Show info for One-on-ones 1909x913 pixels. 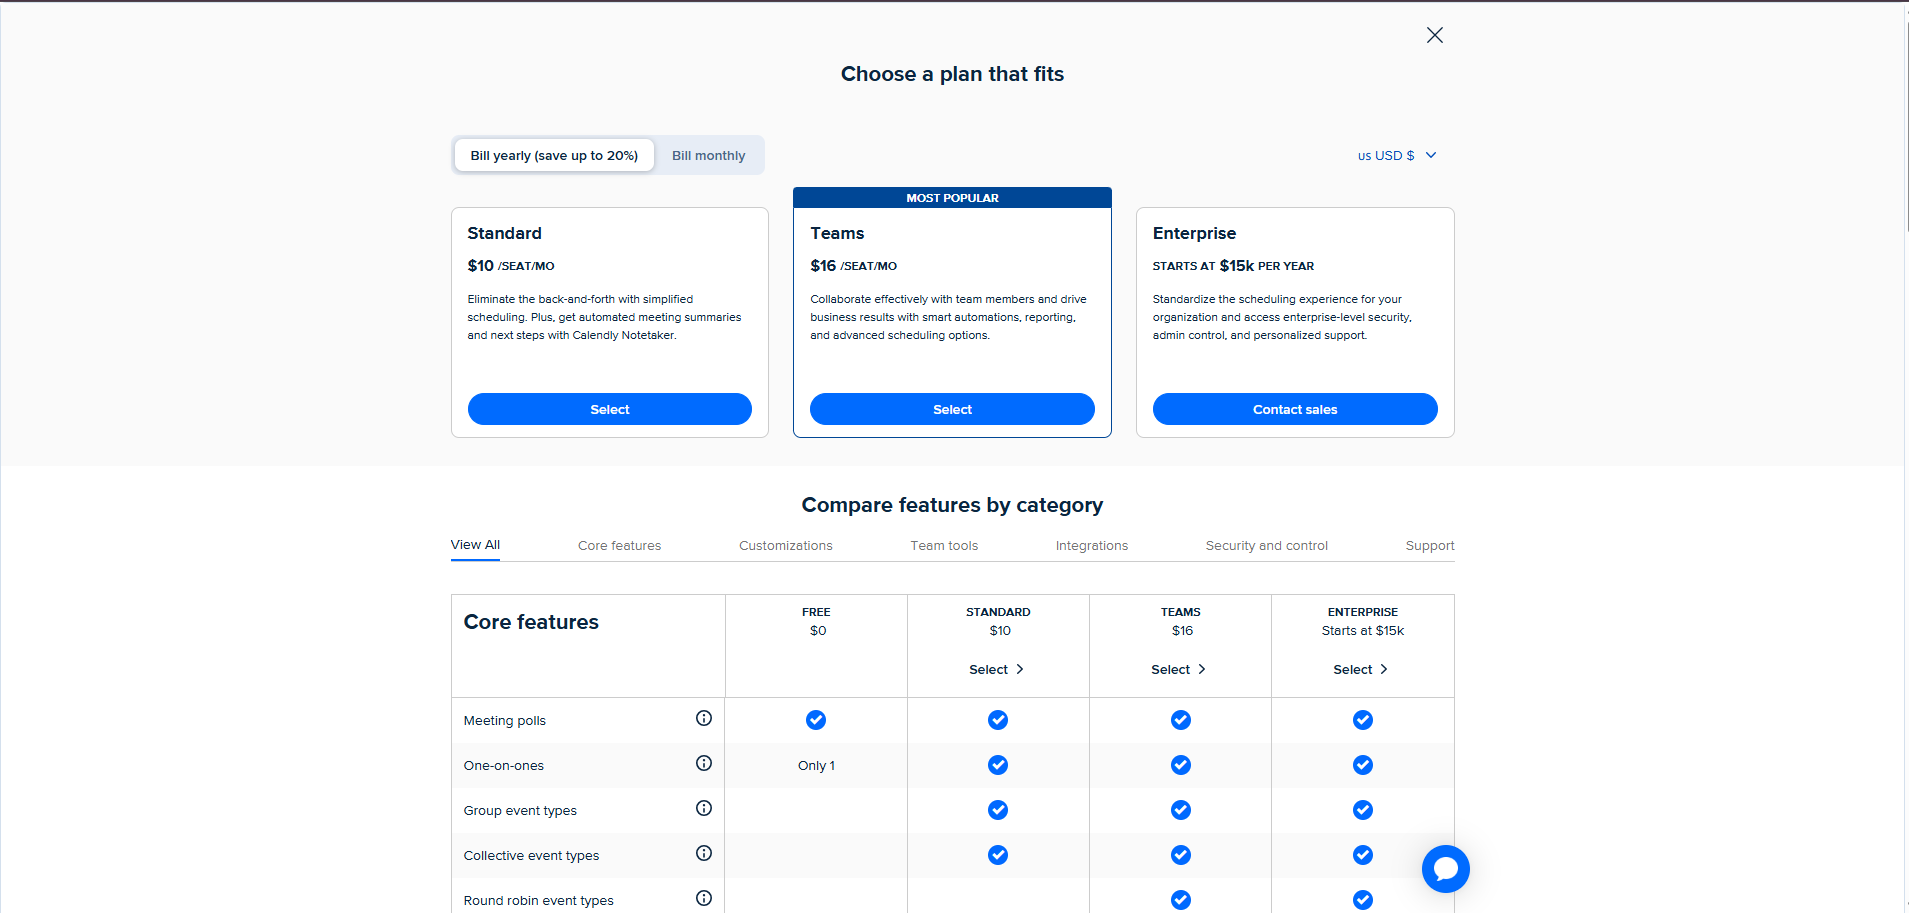[x=704, y=763]
